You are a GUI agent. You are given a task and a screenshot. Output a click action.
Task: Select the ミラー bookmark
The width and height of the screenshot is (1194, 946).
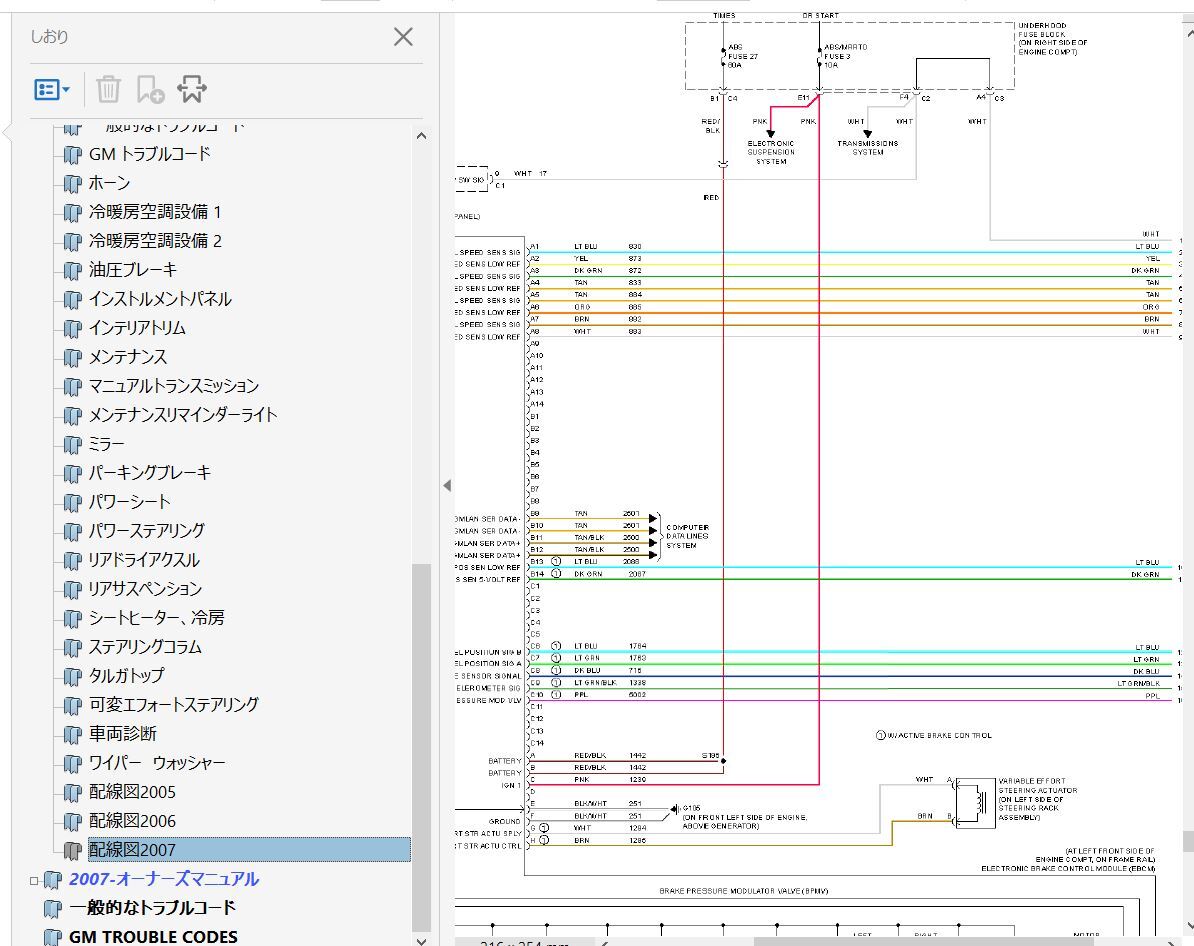pos(107,443)
